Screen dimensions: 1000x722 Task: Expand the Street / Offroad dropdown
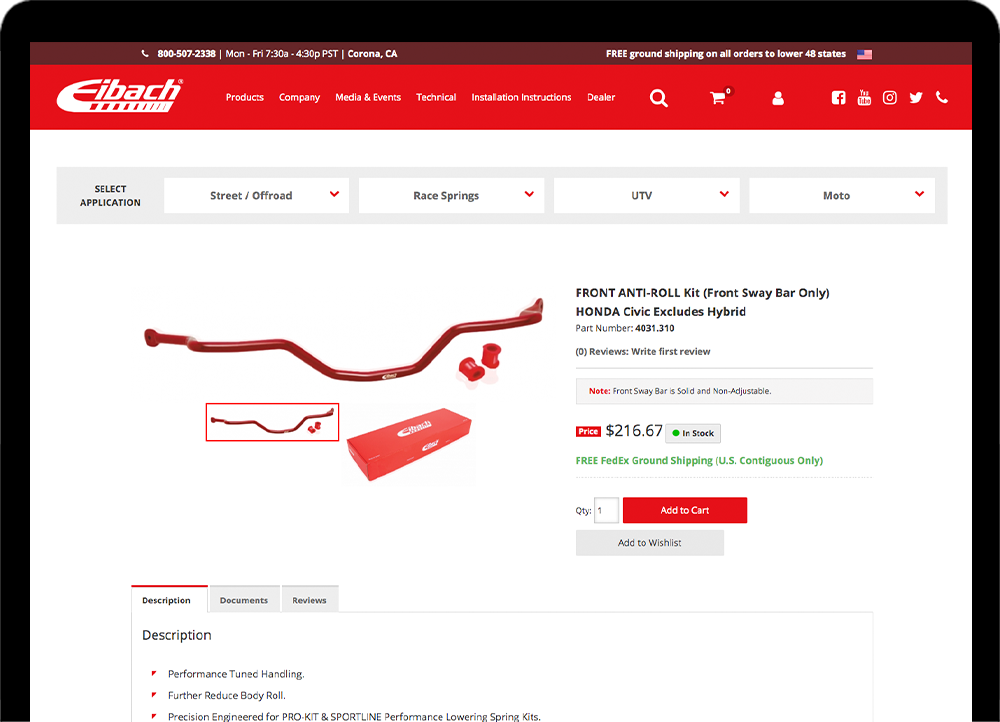click(256, 195)
